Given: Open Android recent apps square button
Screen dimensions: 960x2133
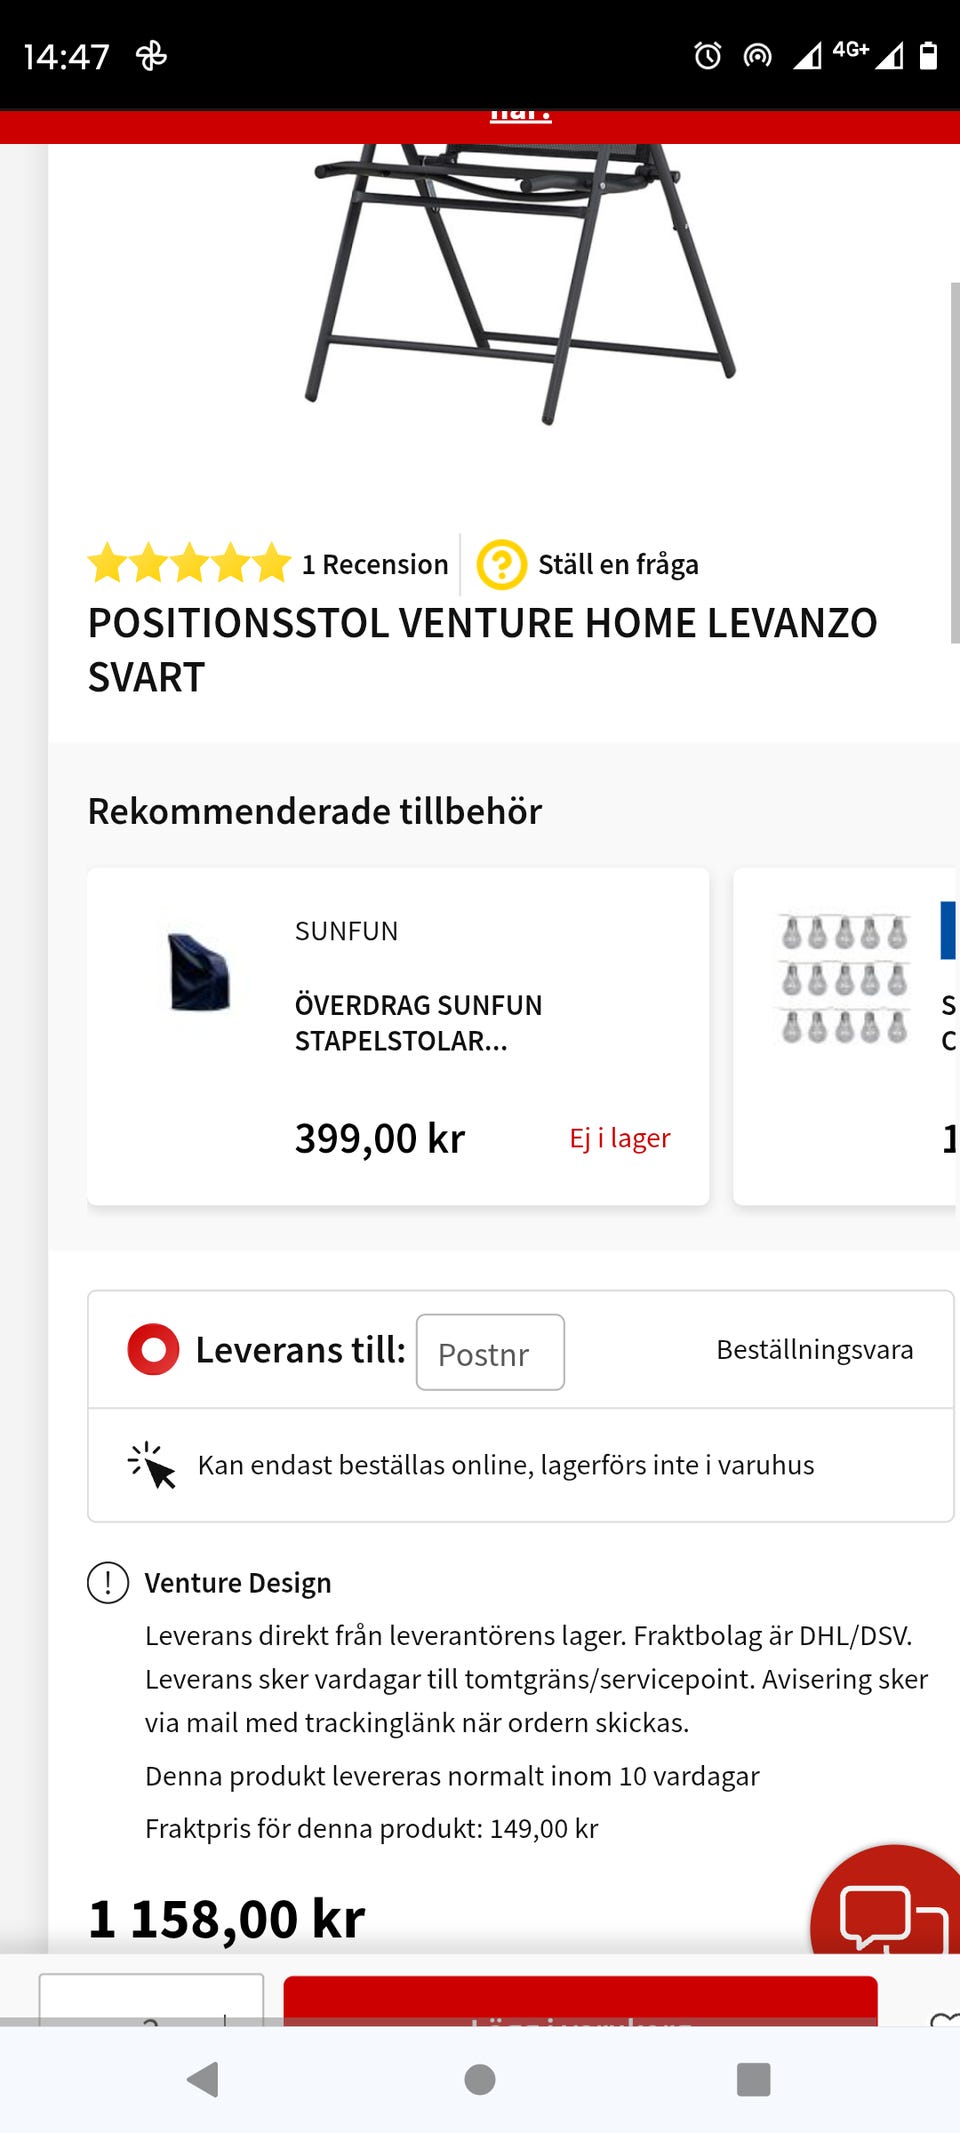Looking at the screenshot, I should [x=753, y=2079].
